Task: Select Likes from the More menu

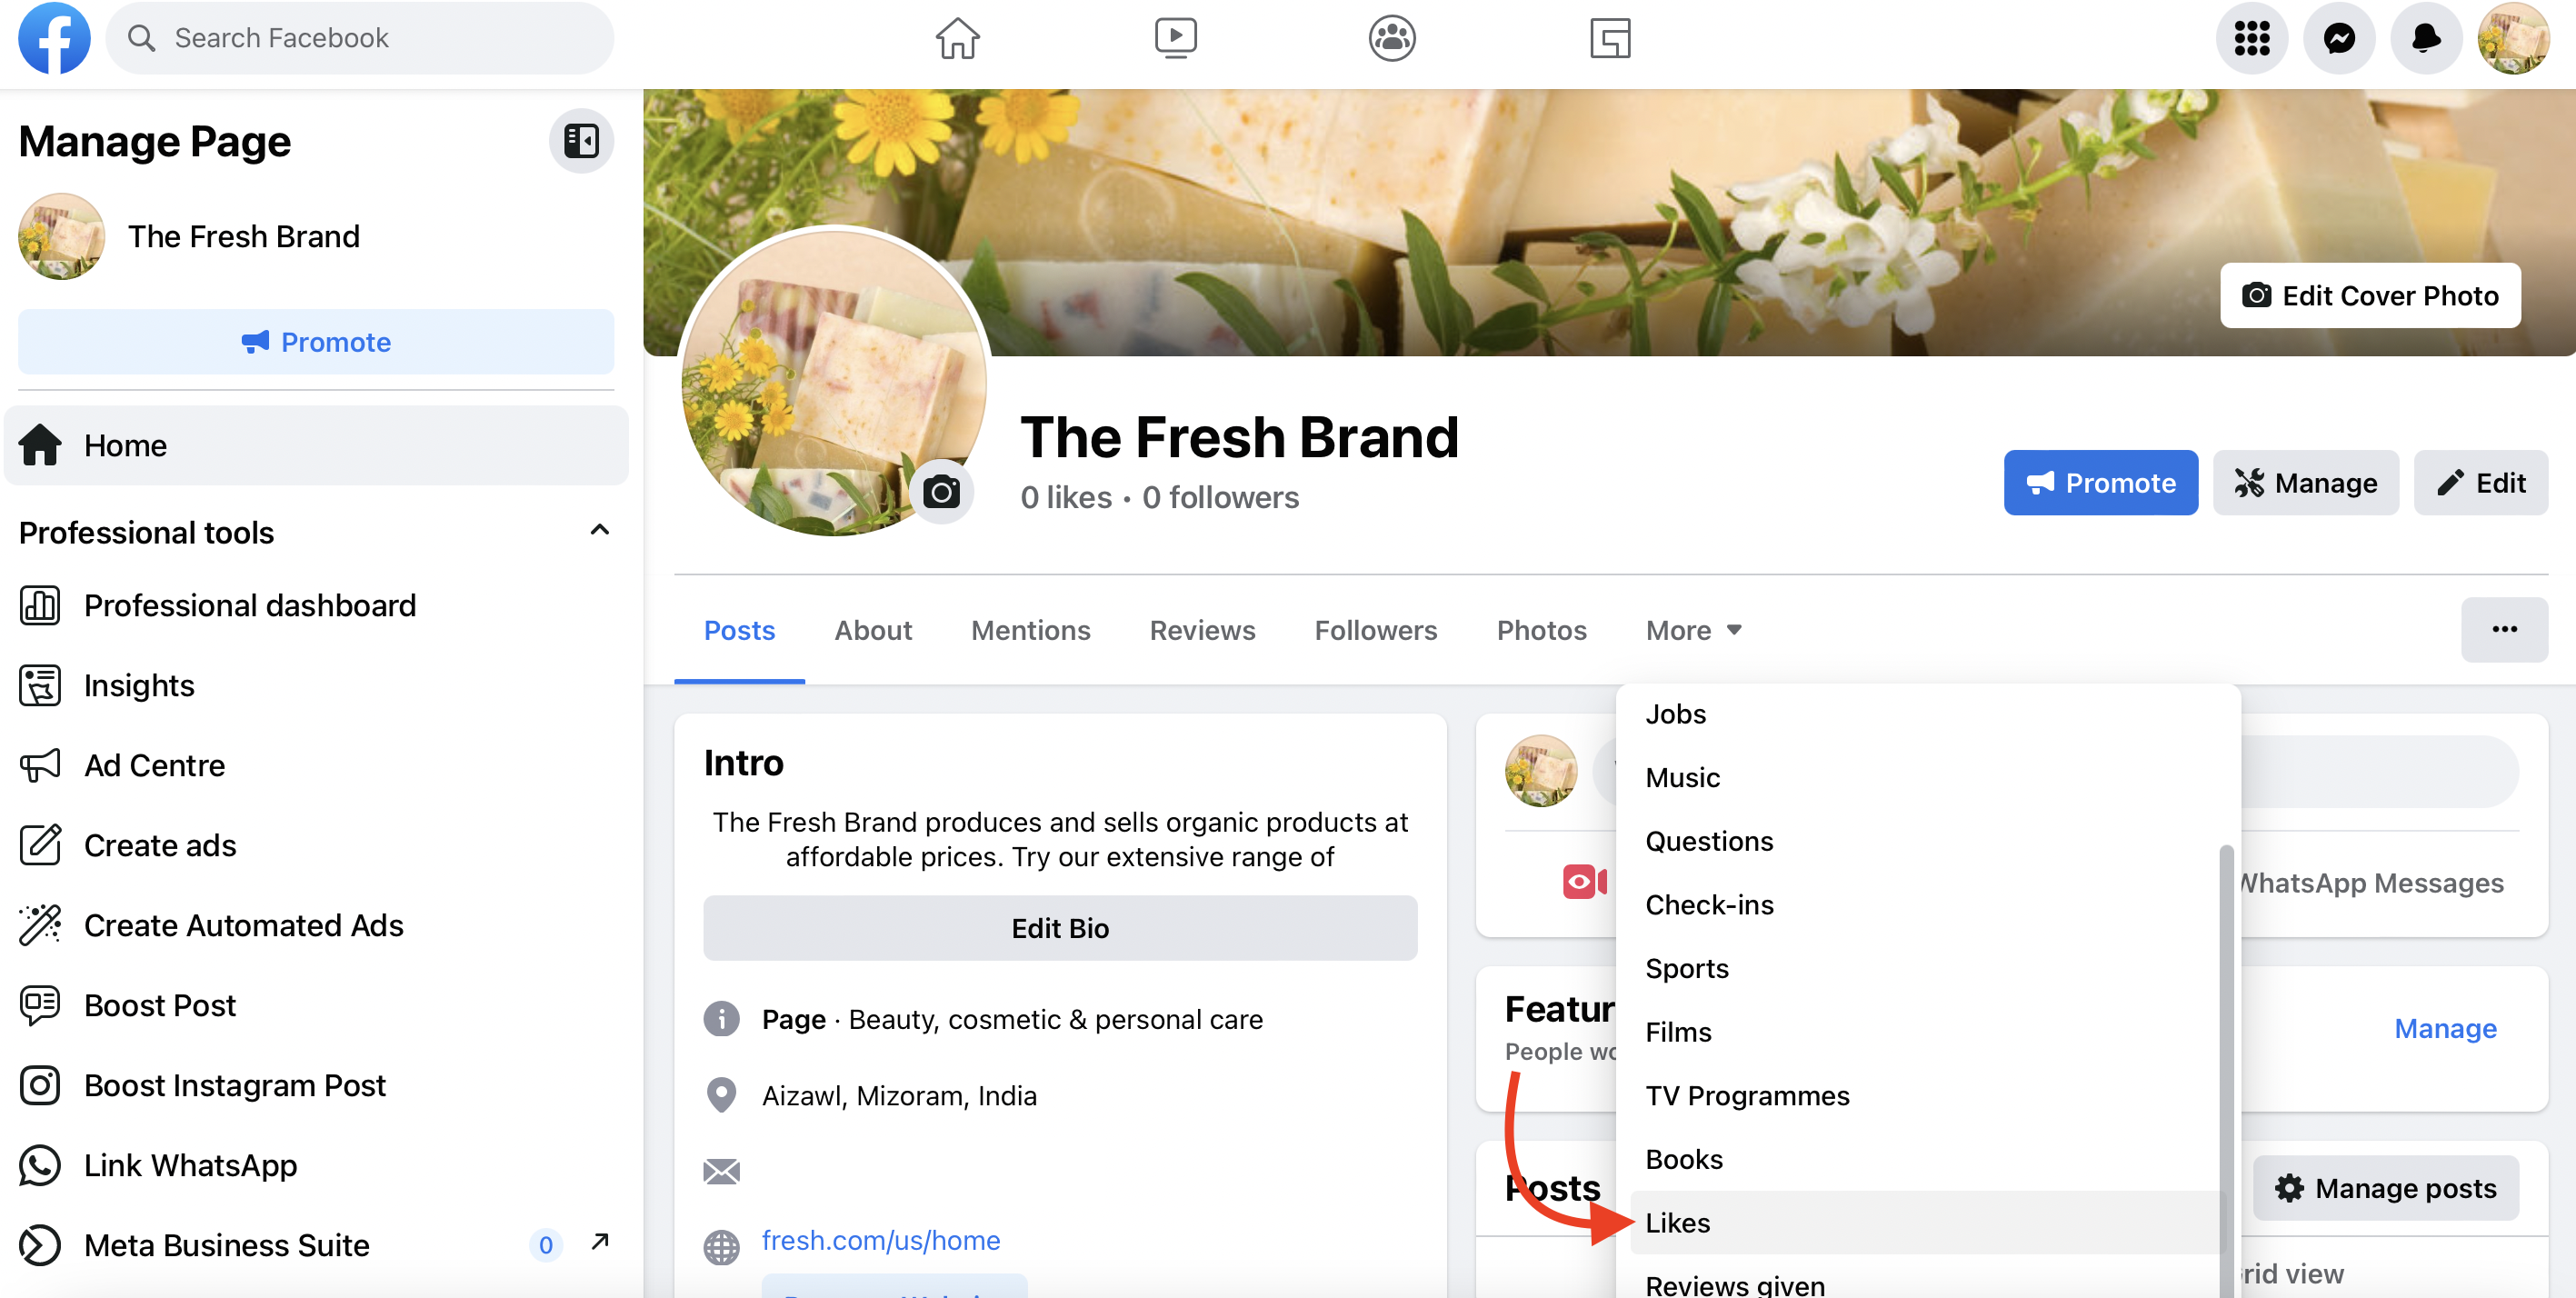Action: 1679,1223
